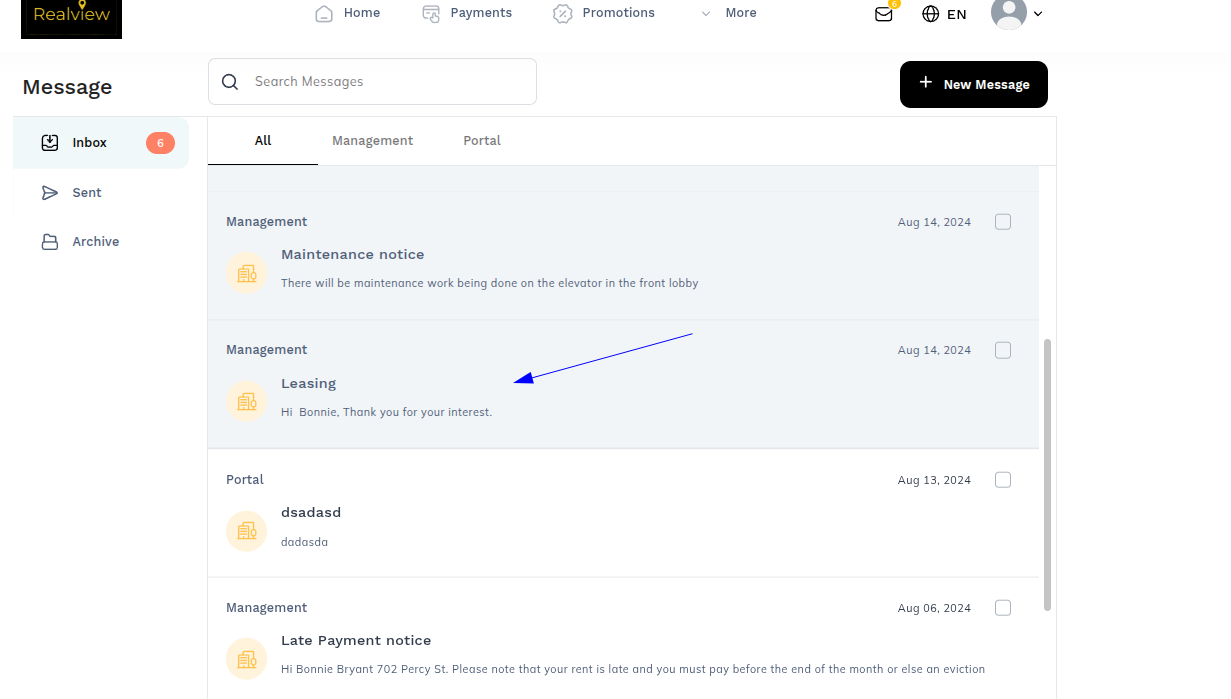Switch to the Portal tab
This screenshot has width=1231, height=699.
tap(482, 141)
